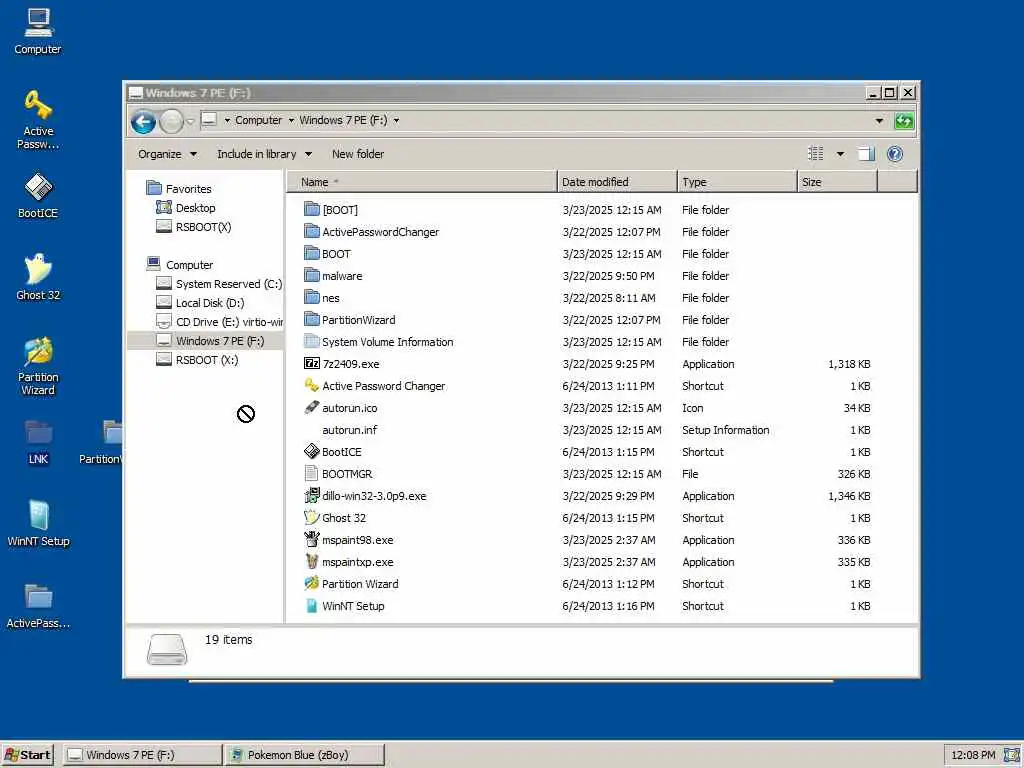The height and width of the screenshot is (768, 1024).
Task: Expand the root breadcrumb arrow before Computer
Action: coord(227,120)
